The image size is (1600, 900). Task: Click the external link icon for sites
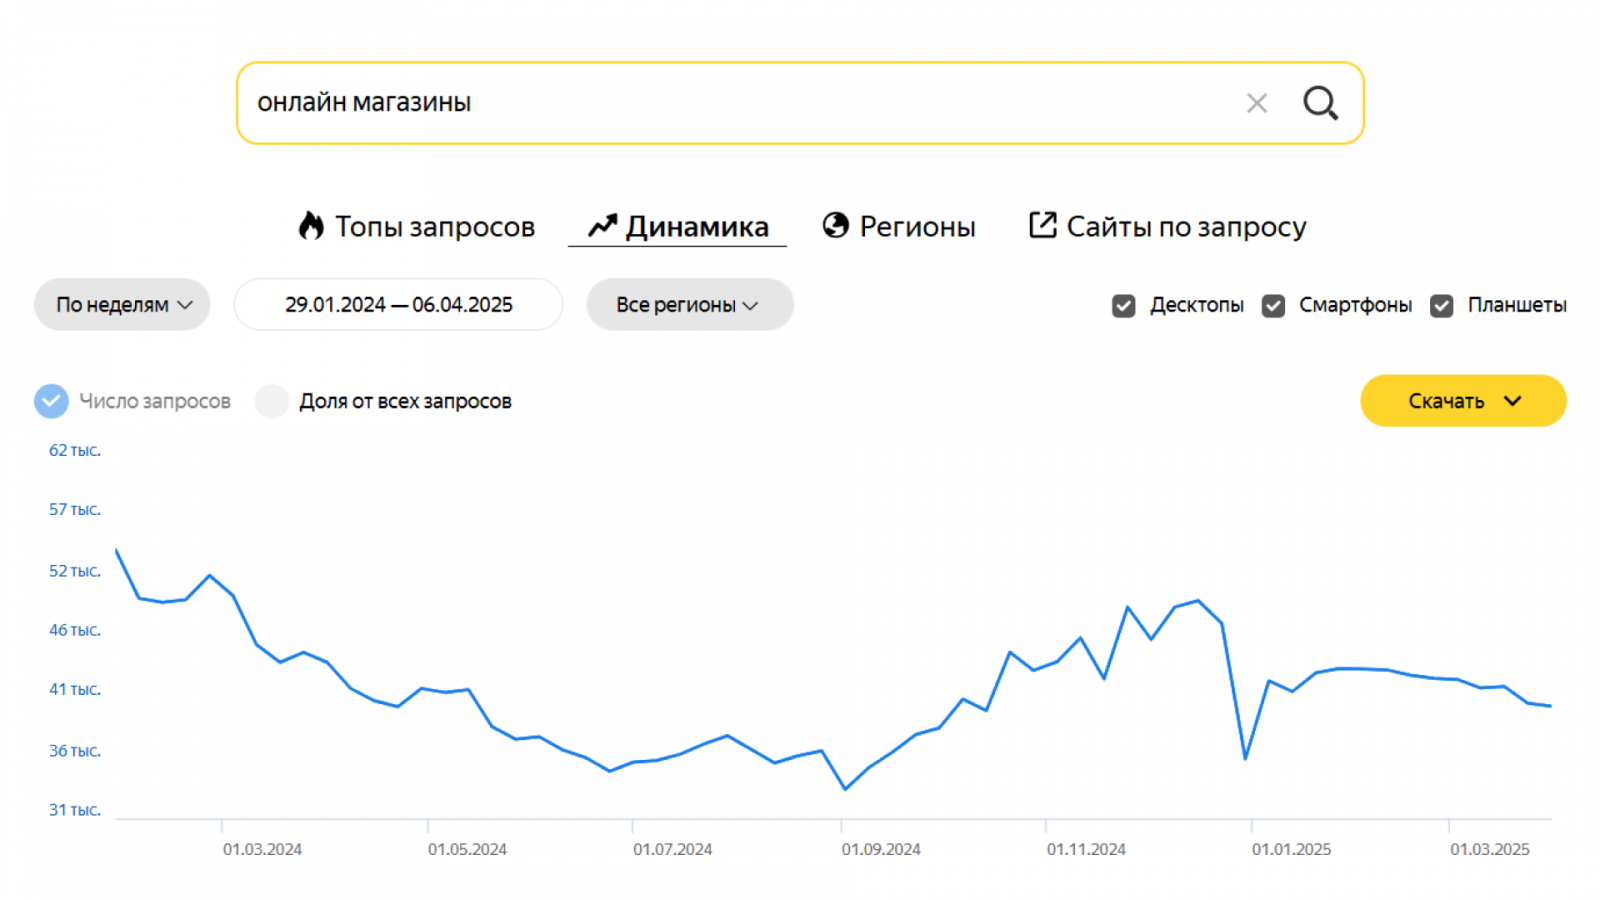pos(1042,225)
